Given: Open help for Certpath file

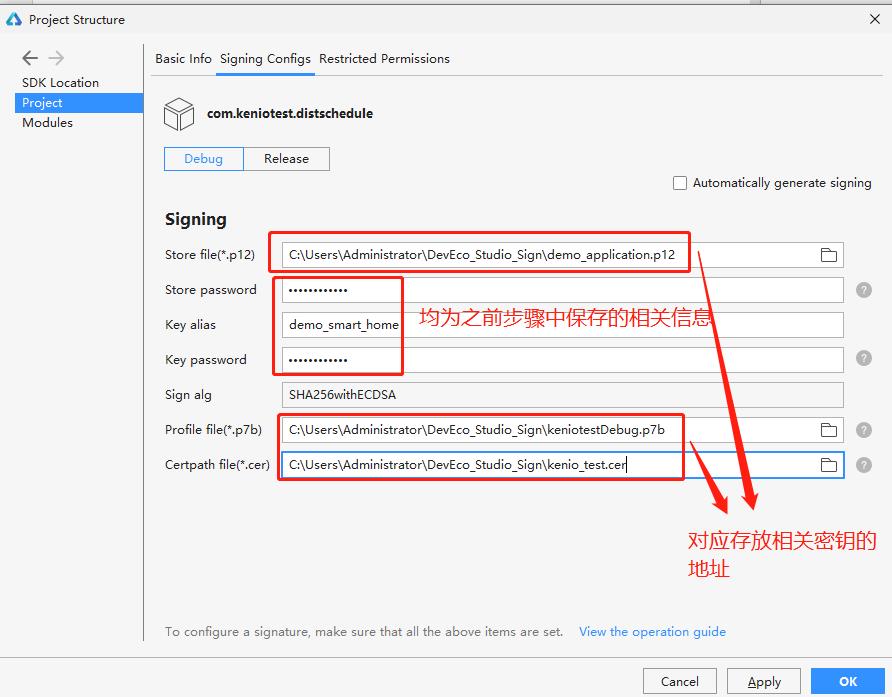Looking at the screenshot, I should coord(864,465).
